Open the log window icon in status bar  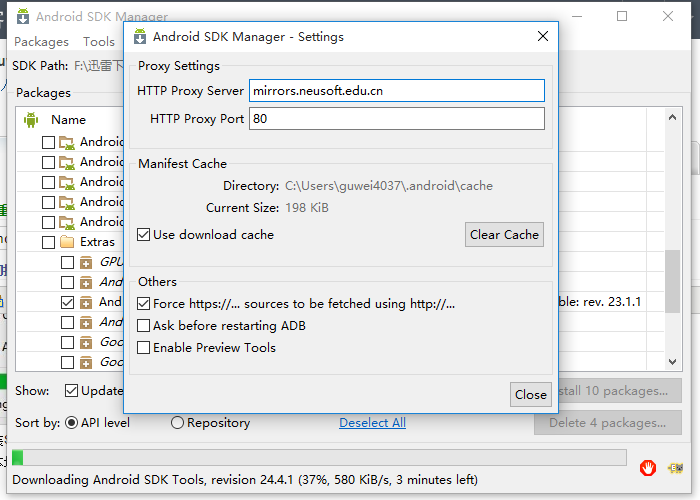(x=675, y=468)
